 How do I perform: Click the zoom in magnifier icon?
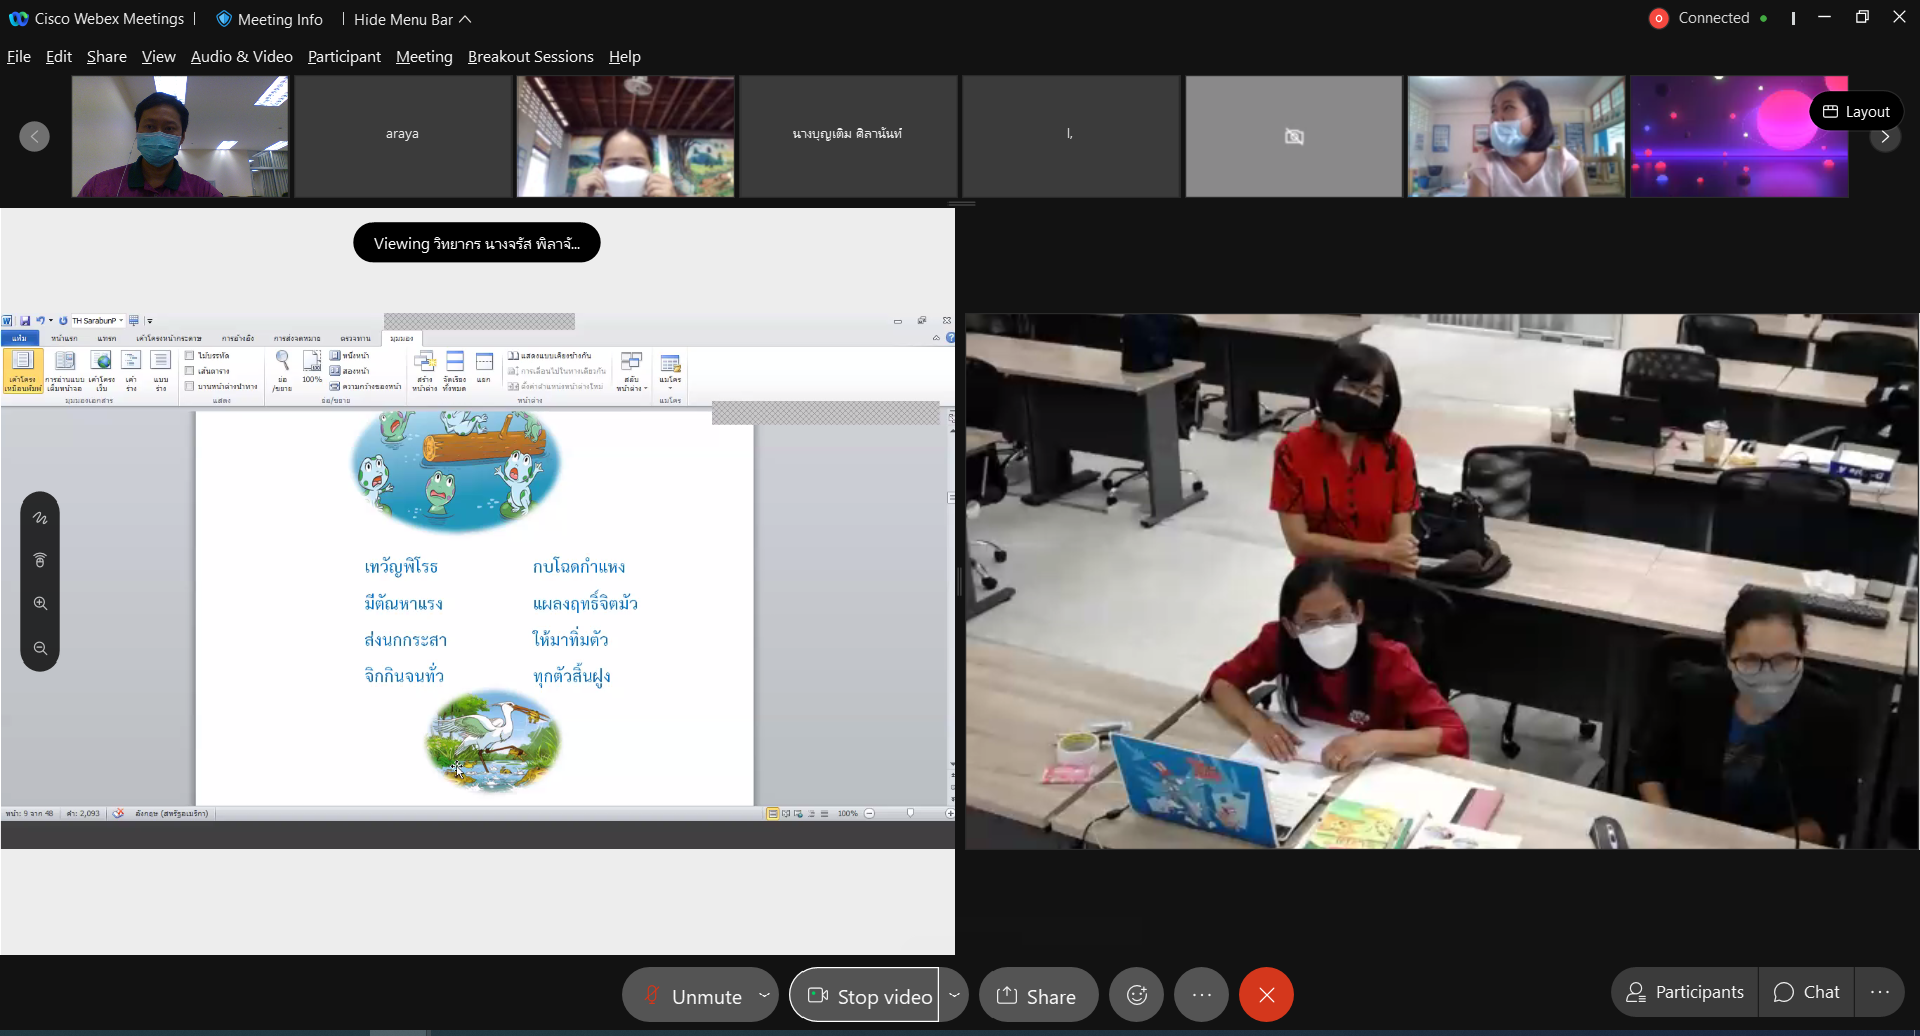click(40, 603)
